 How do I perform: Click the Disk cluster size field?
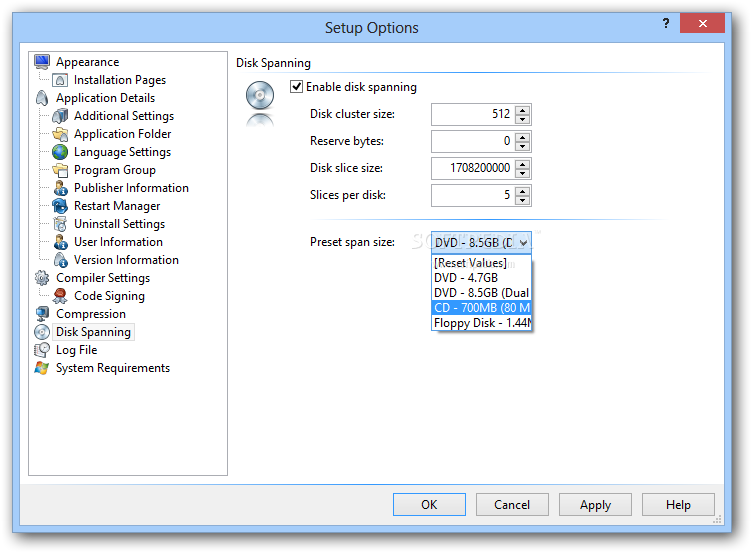pos(473,115)
